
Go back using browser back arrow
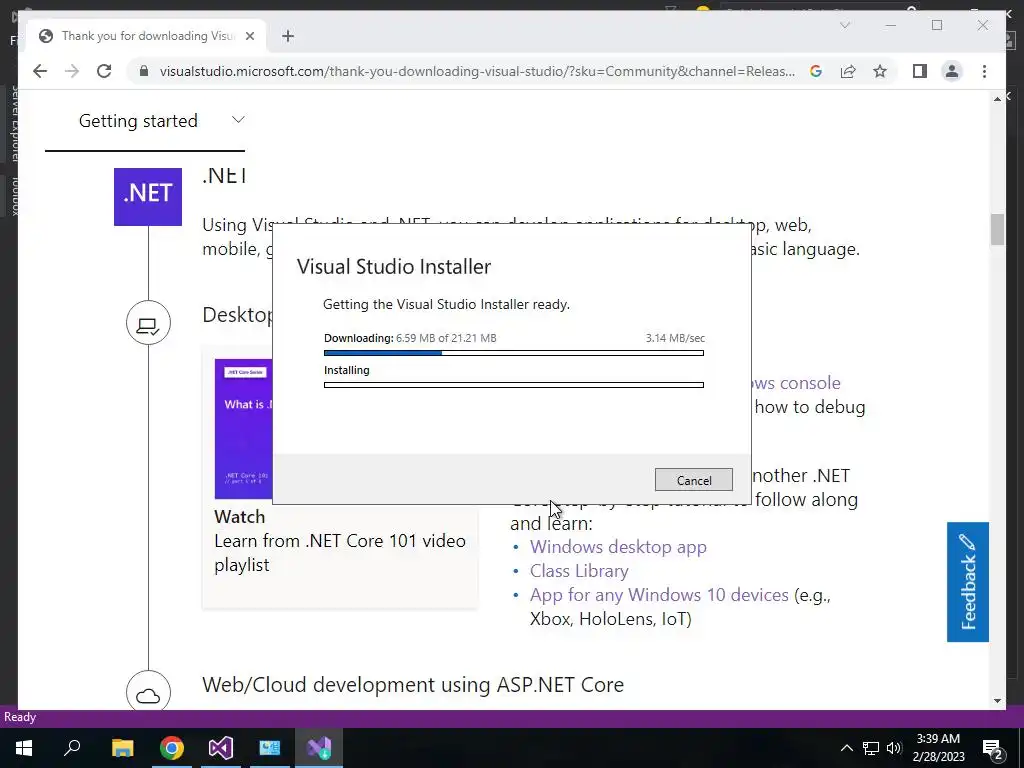click(40, 71)
